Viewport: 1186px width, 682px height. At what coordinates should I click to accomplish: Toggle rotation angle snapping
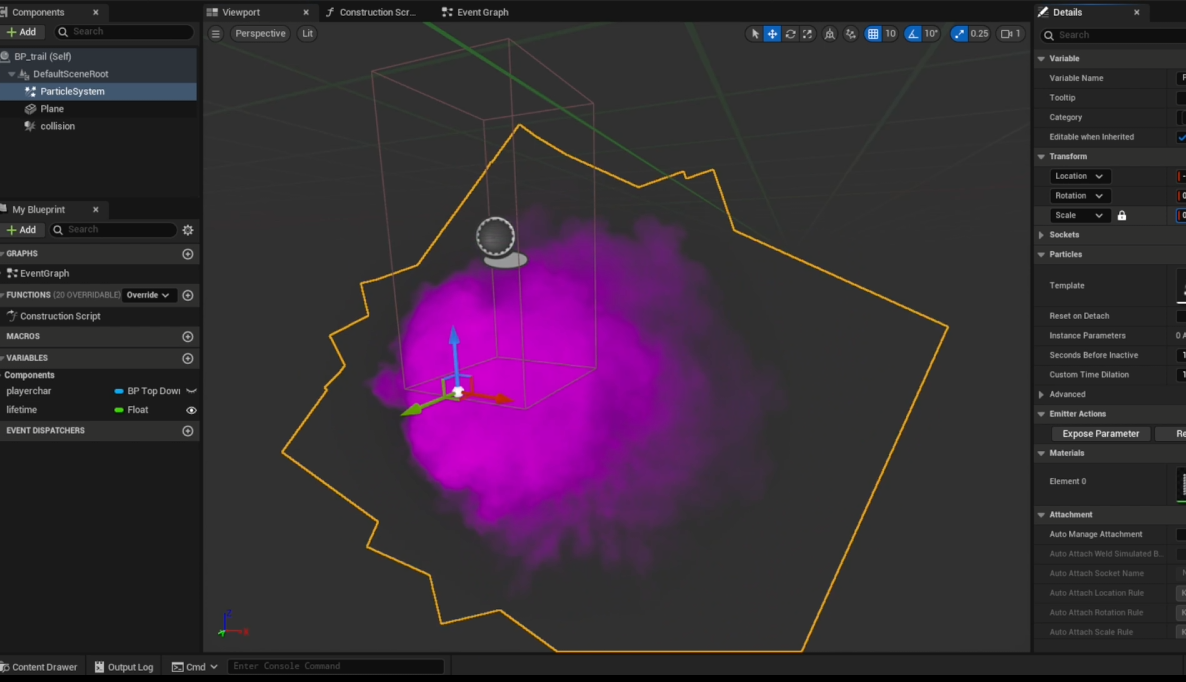913,34
